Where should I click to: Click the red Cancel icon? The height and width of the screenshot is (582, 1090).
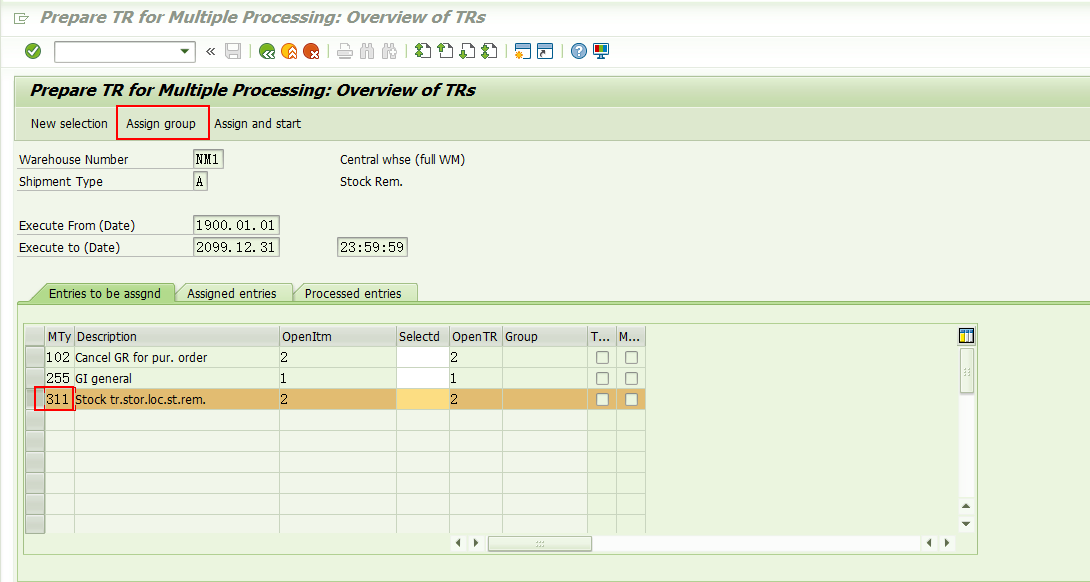click(311, 51)
